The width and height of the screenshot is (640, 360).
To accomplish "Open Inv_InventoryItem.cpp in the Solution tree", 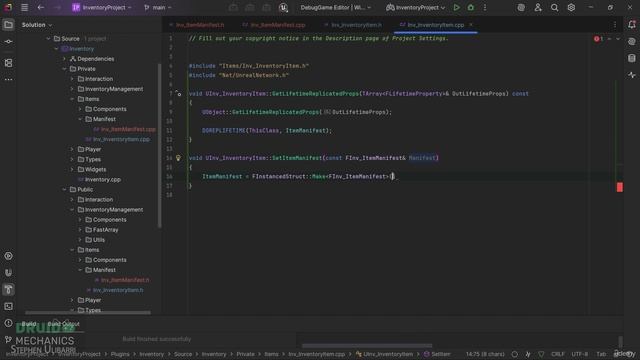I will pyautogui.click(x=121, y=139).
